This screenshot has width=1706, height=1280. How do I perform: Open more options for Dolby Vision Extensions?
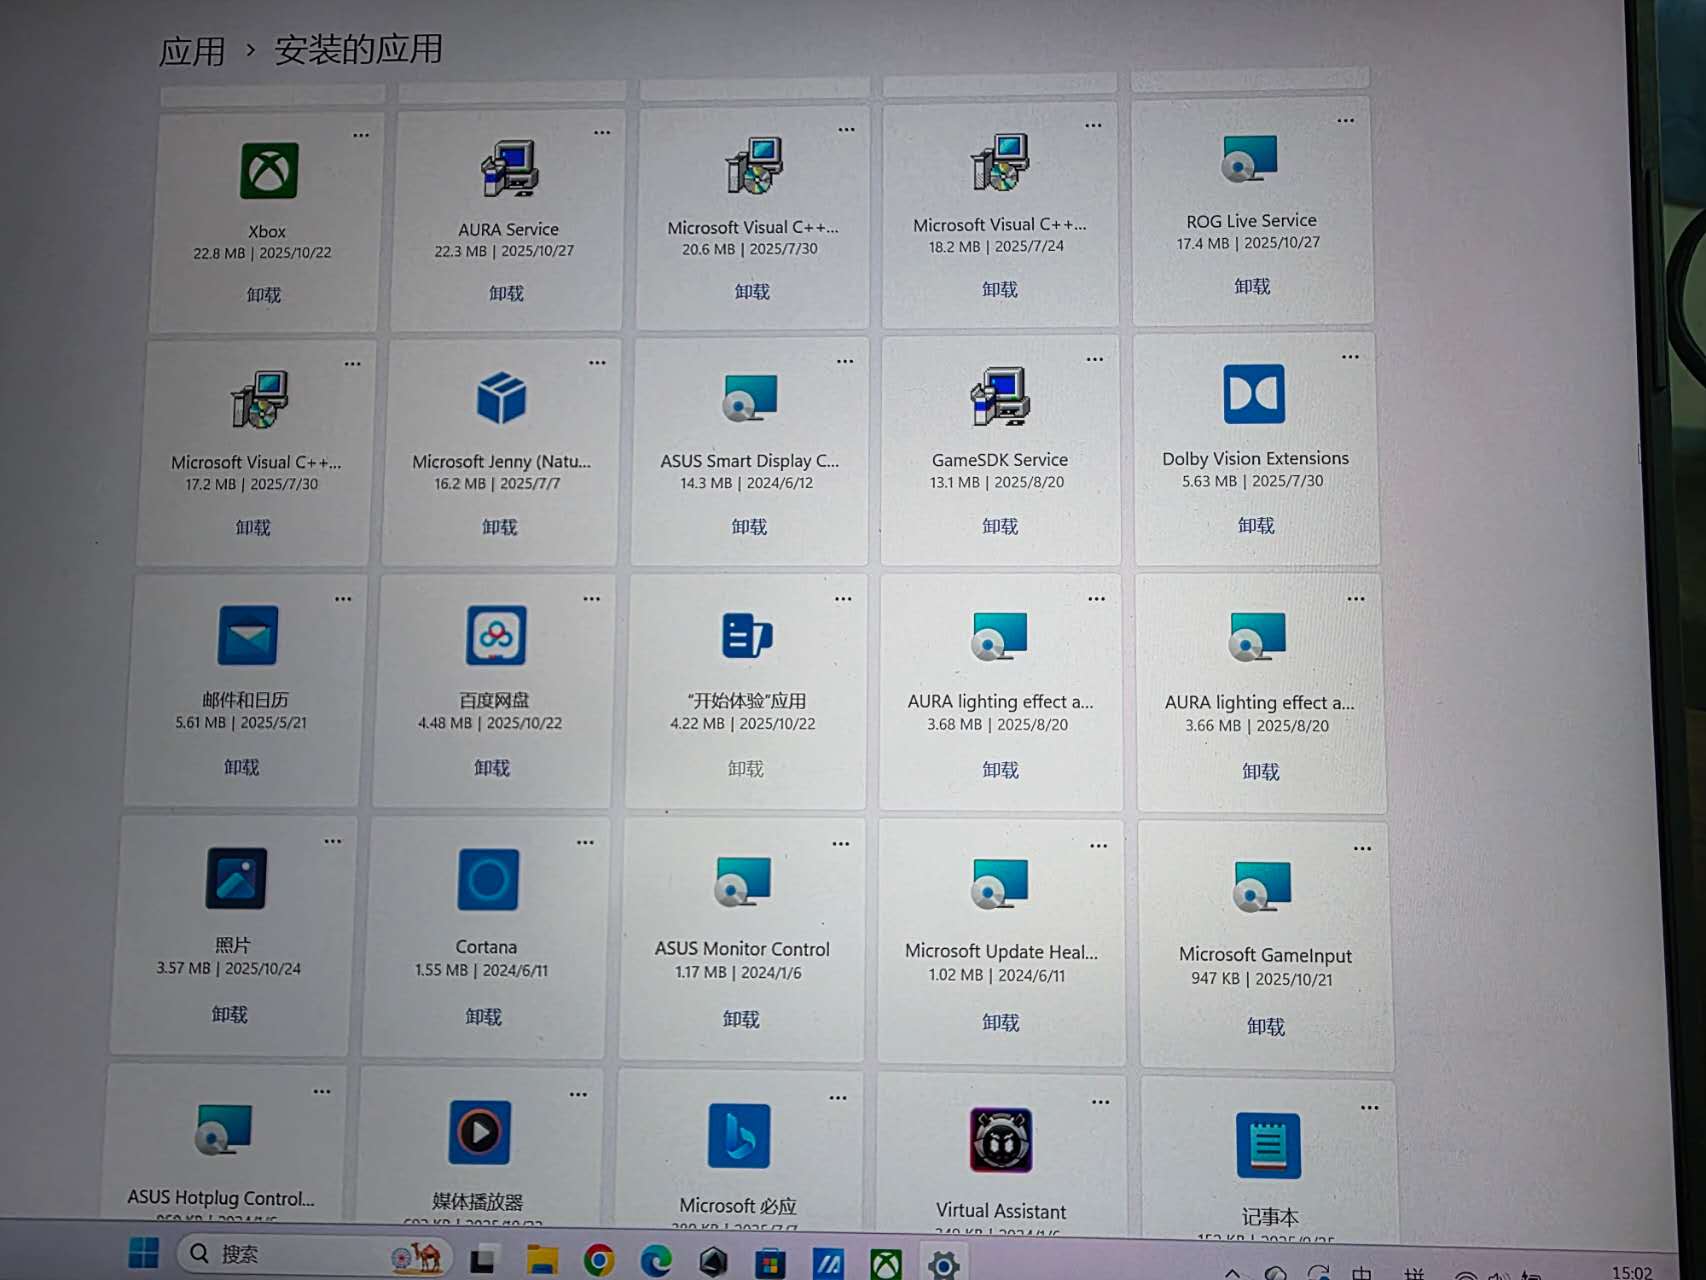pos(1350,357)
